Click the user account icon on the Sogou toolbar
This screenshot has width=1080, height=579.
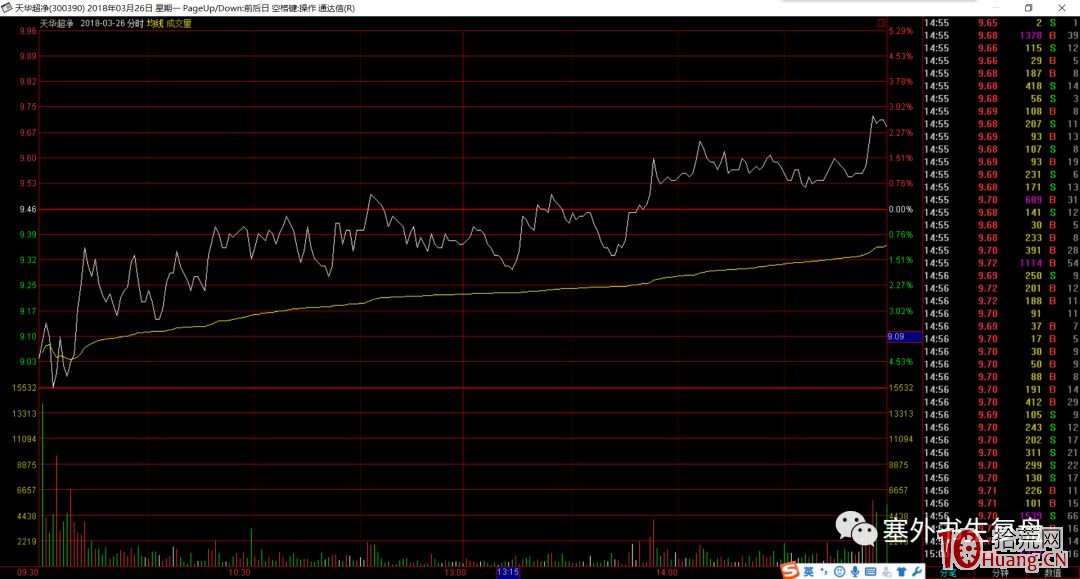[886, 571]
